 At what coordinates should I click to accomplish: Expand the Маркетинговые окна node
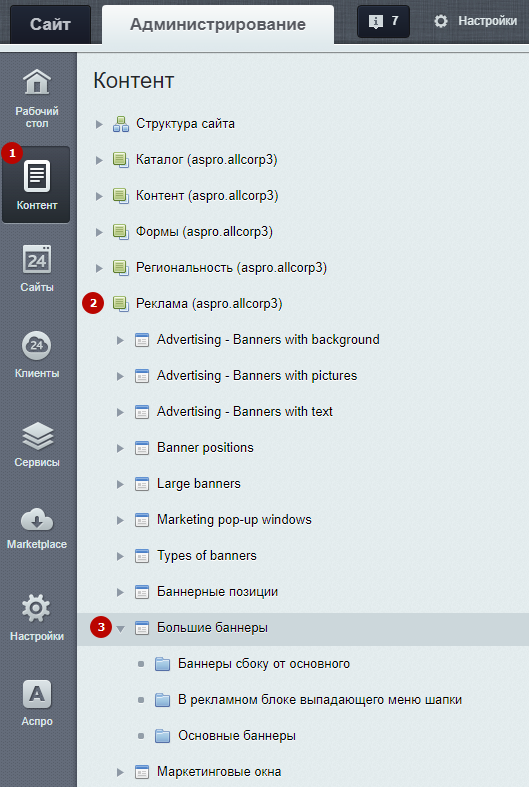[x=120, y=772]
